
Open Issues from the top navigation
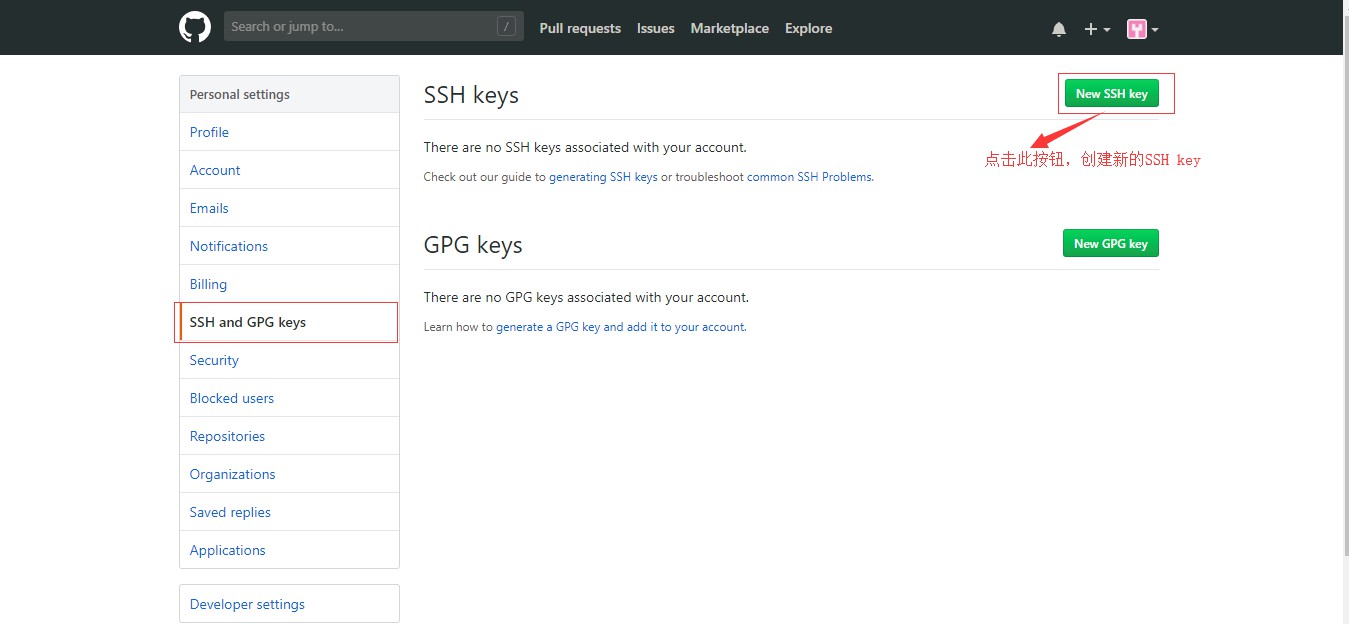(655, 28)
